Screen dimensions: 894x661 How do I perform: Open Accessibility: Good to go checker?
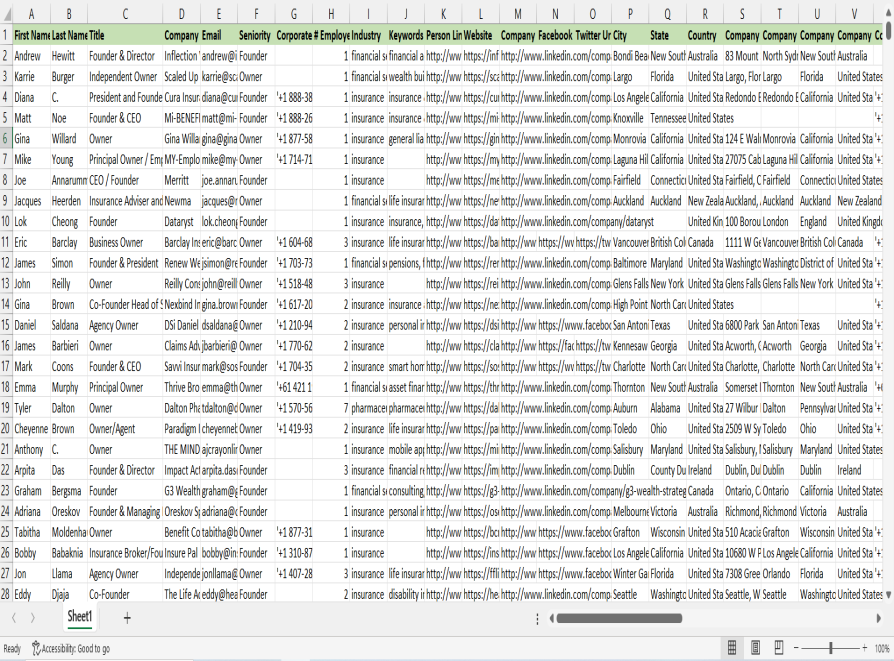(71, 648)
